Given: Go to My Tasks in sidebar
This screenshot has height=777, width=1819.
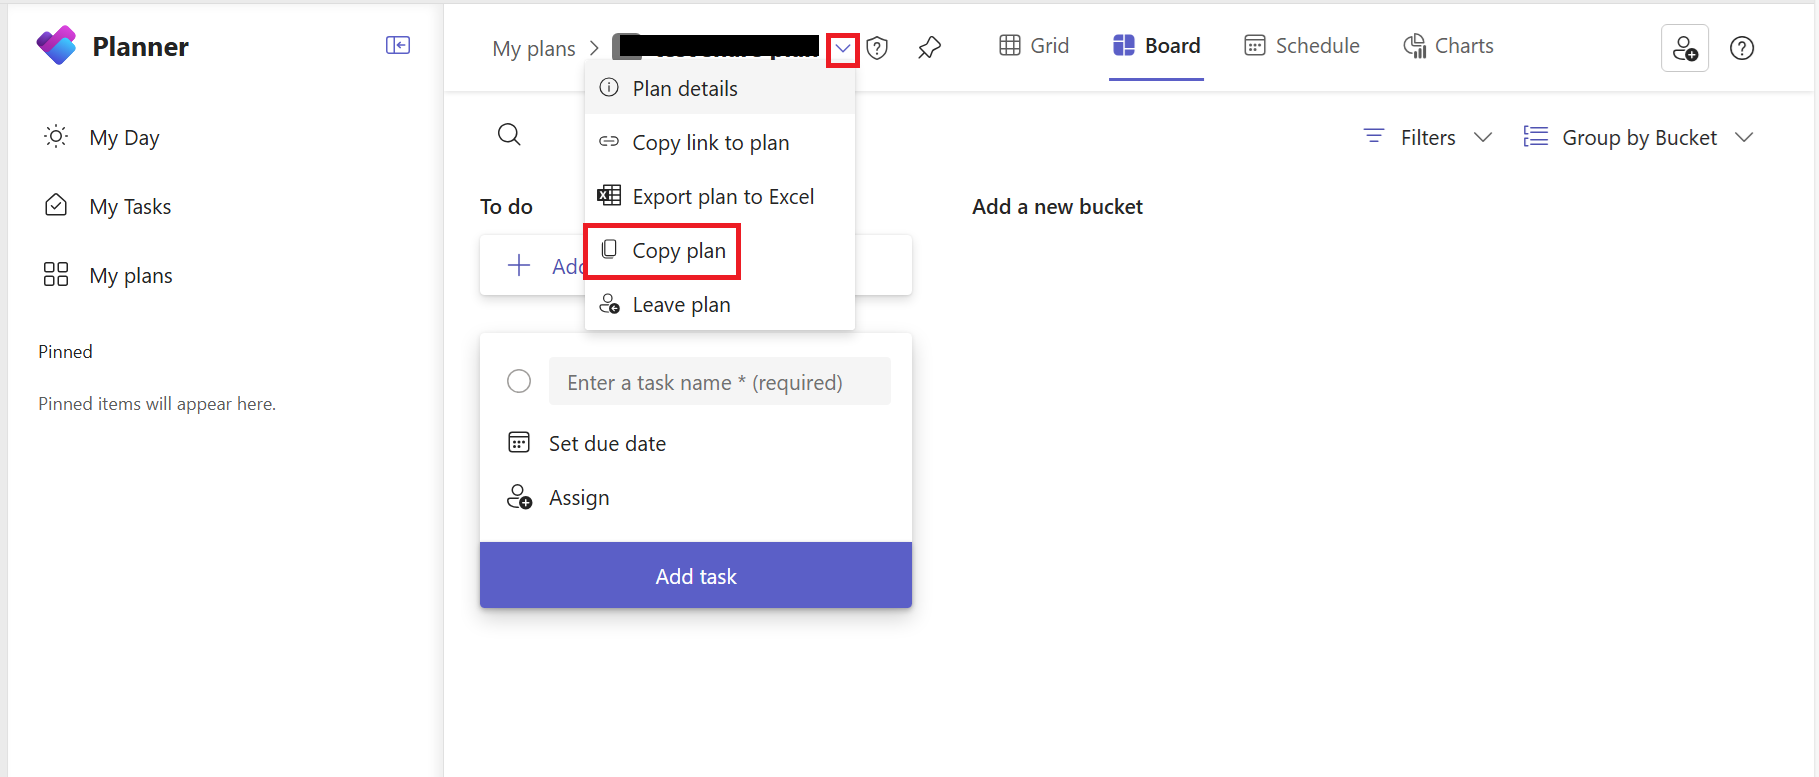Looking at the screenshot, I should click(107, 206).
